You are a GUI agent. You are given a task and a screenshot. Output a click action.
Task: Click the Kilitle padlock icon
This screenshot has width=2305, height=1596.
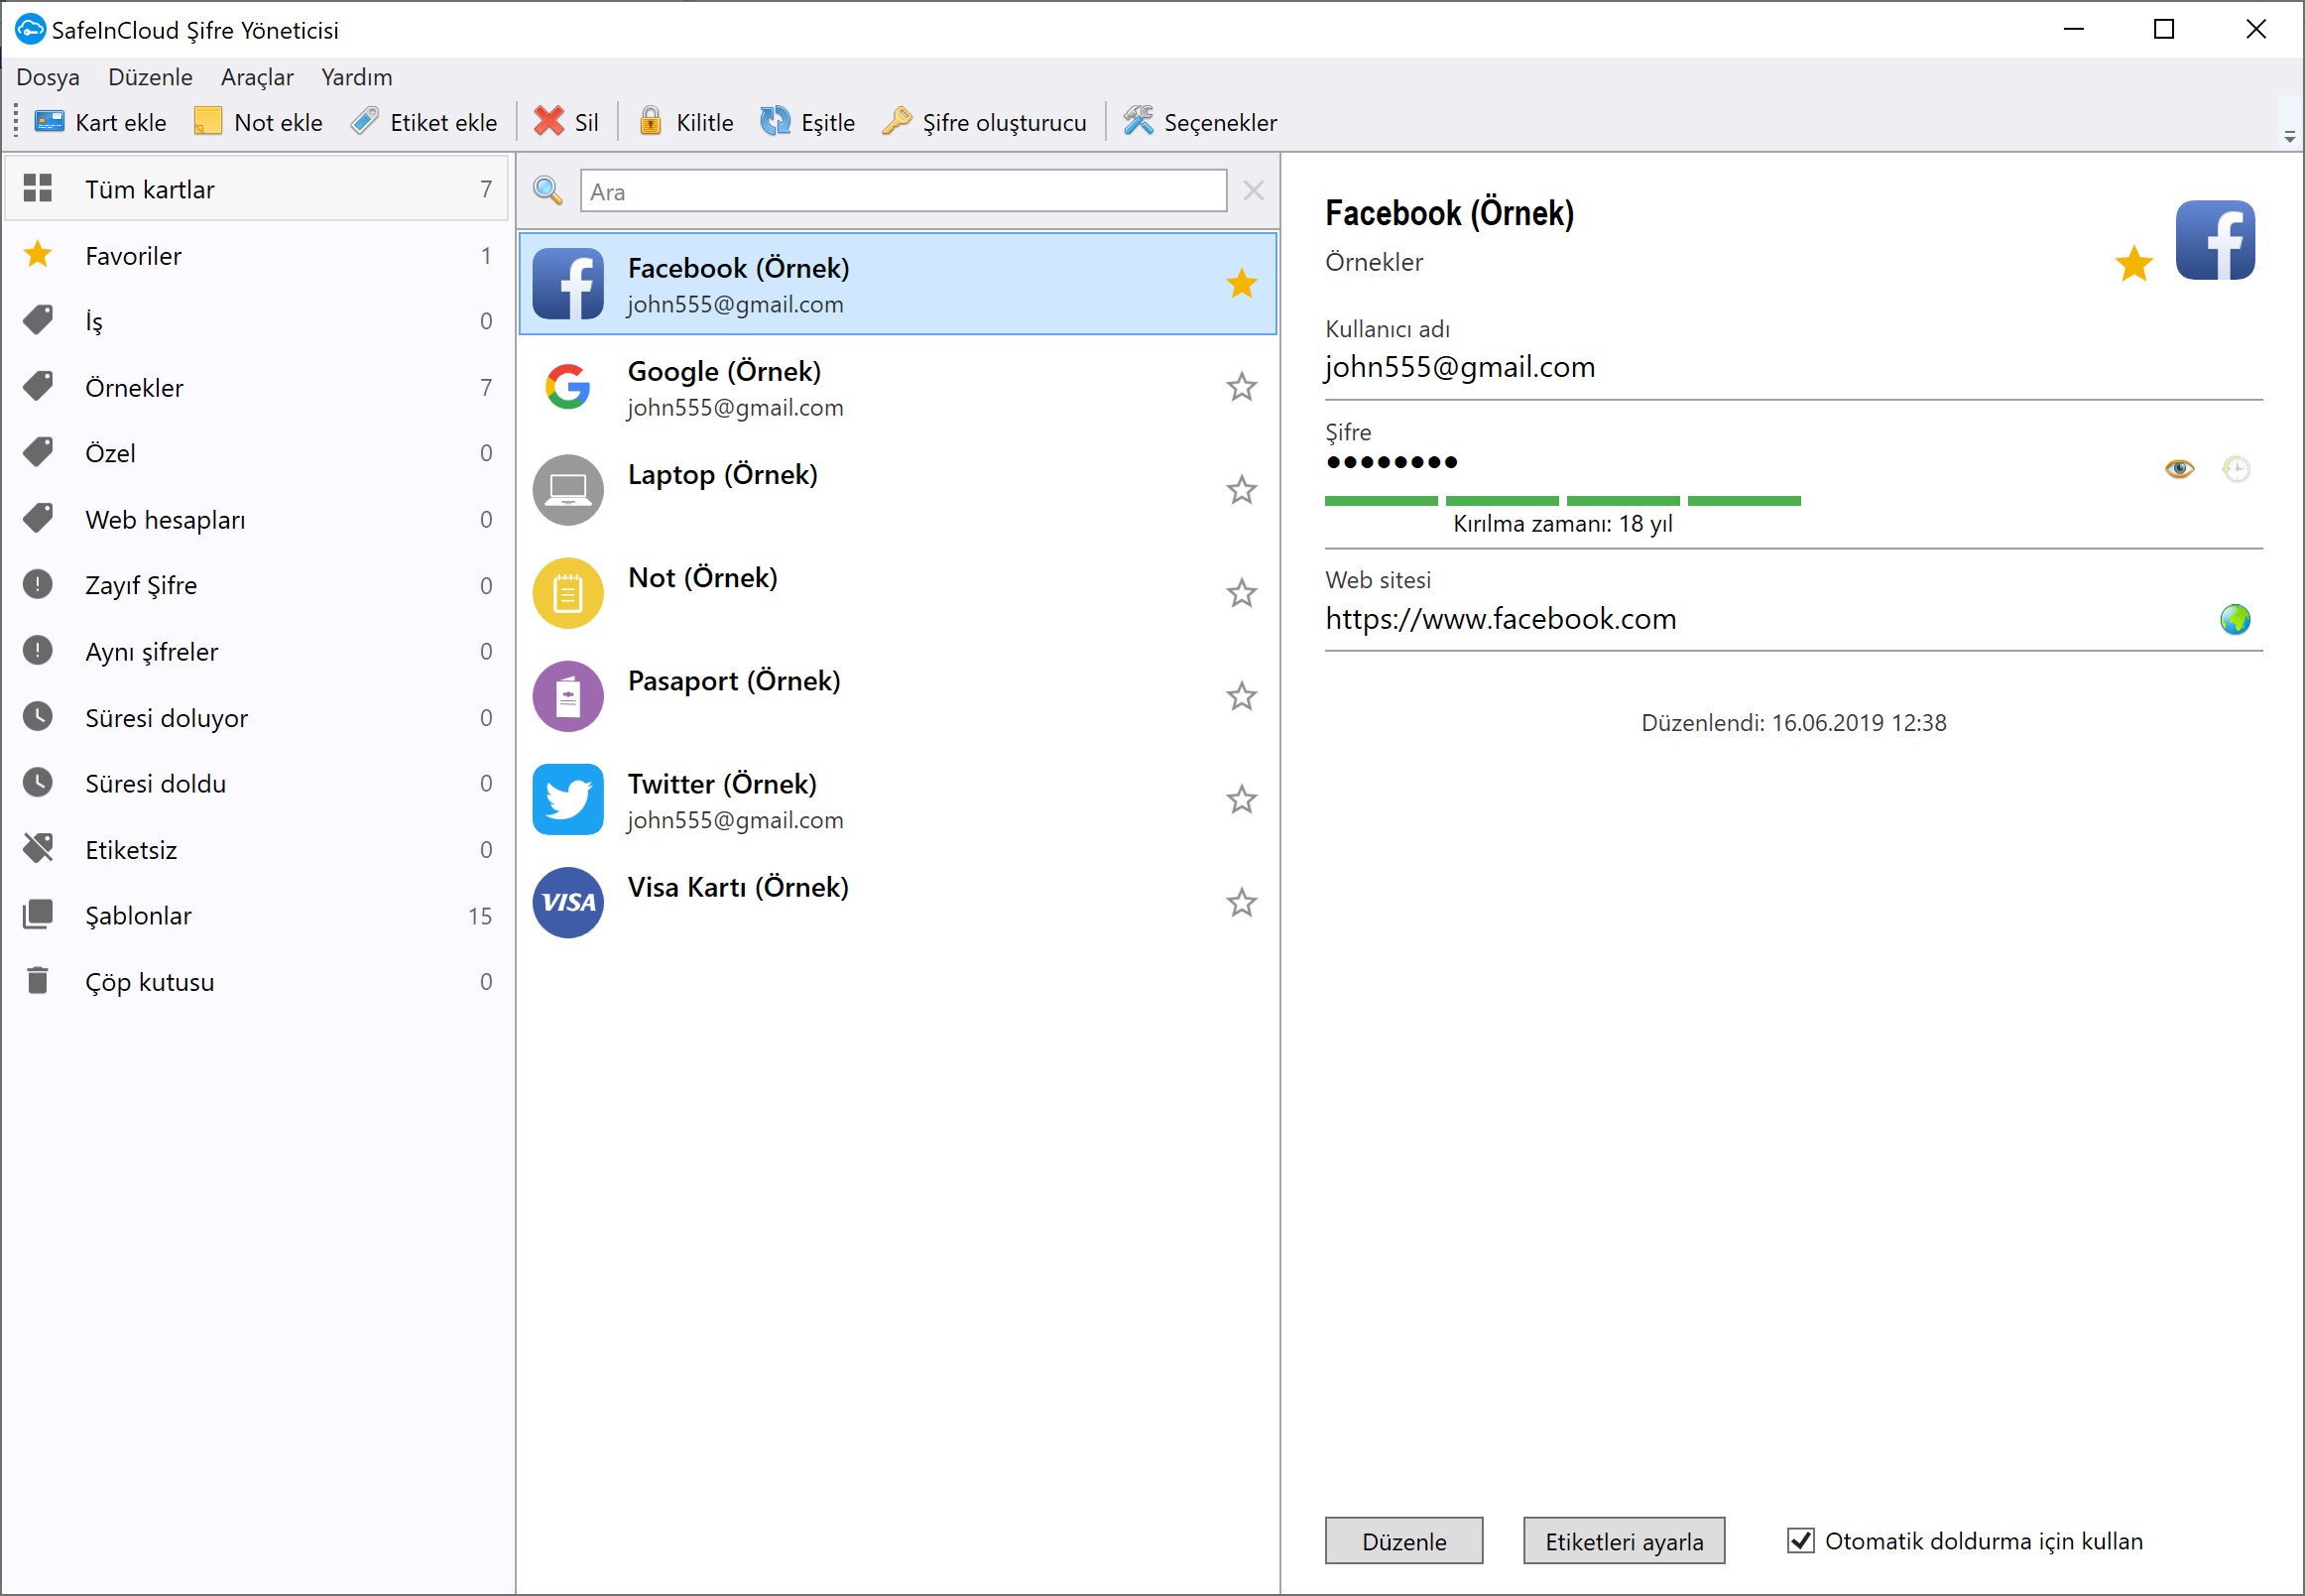coord(650,122)
